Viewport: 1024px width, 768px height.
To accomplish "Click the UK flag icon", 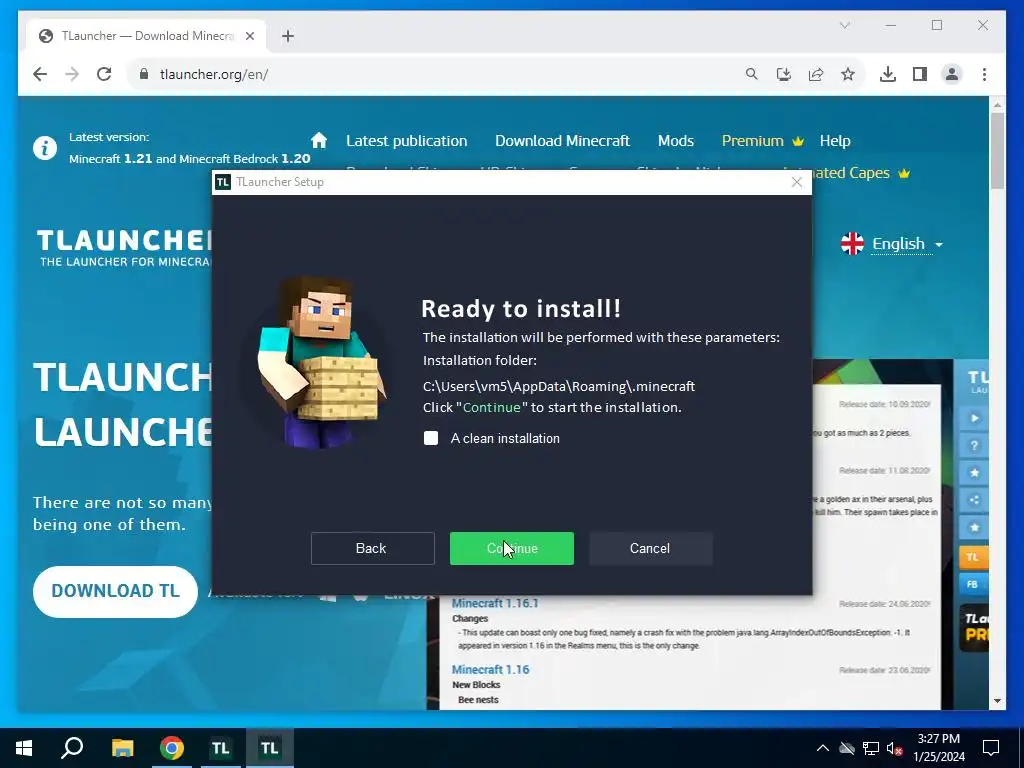I will (x=852, y=244).
